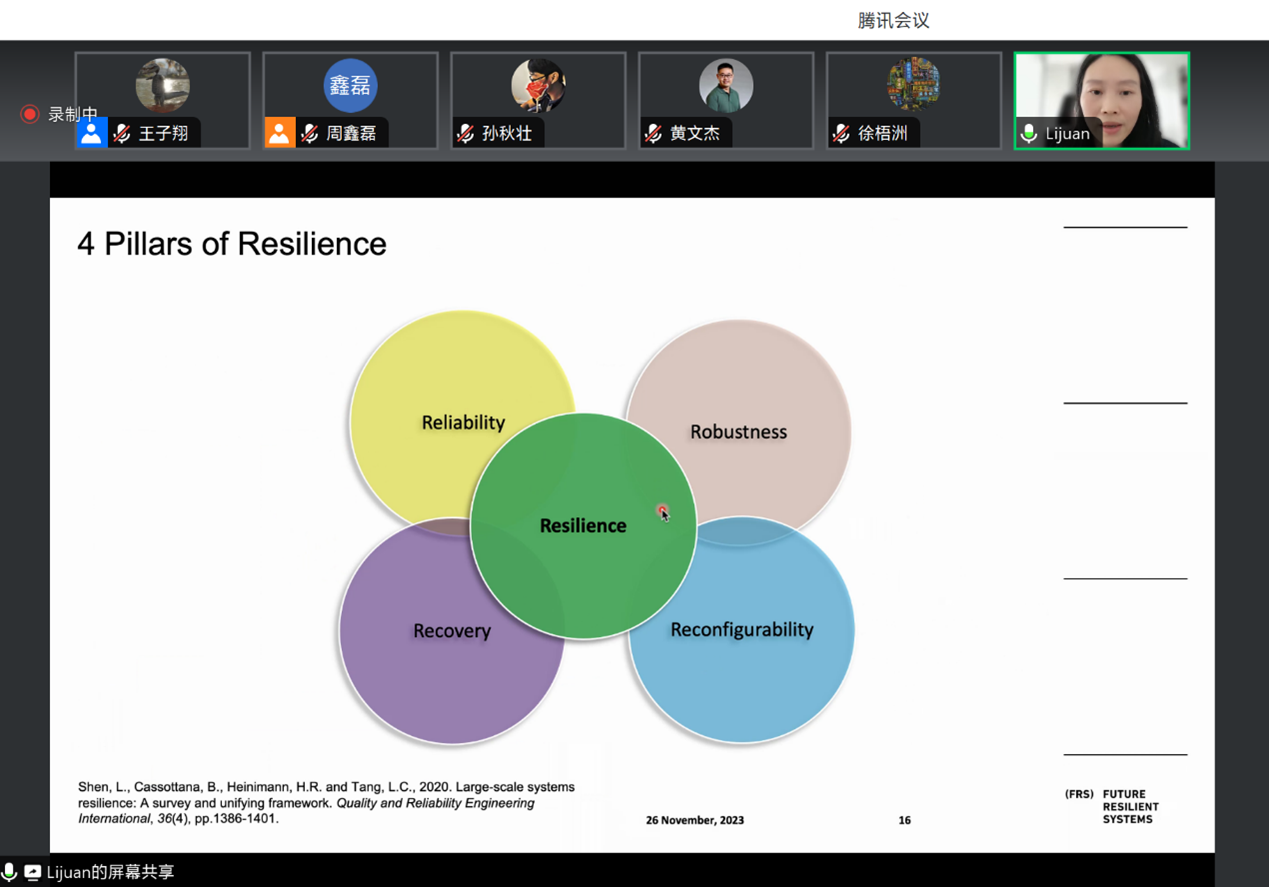Select 黄文杰's participant profile photo
This screenshot has height=887, width=1269.
tap(726, 85)
